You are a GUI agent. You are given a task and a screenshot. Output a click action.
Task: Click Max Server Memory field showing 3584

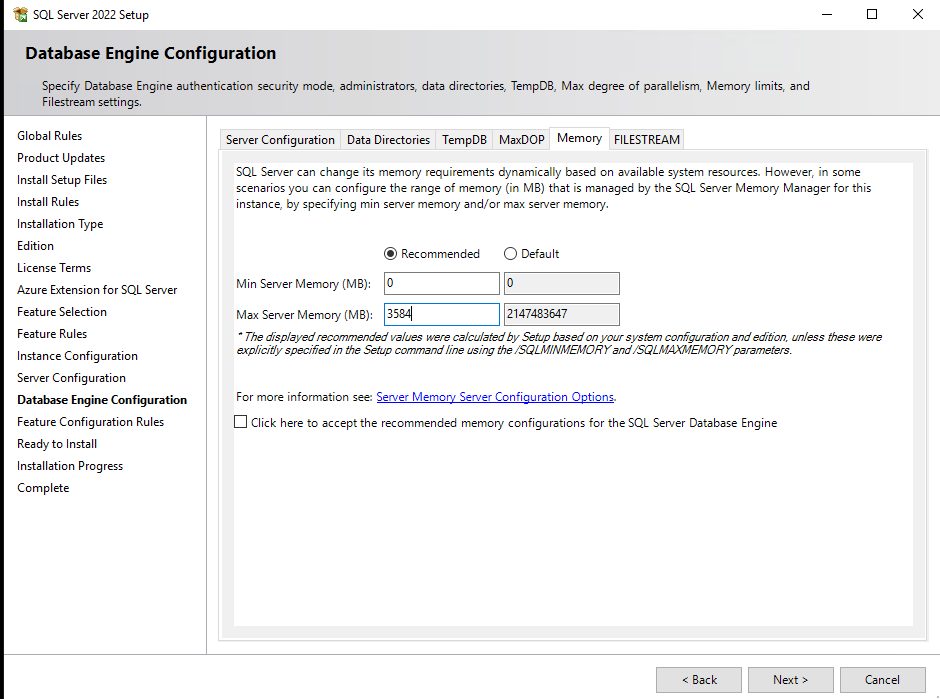point(442,314)
